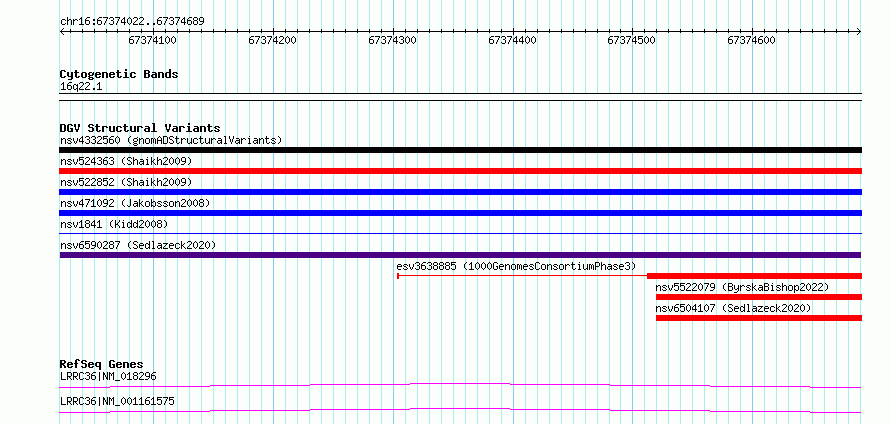The width and height of the screenshot is (890, 424).
Task: Open nsv5522079 (ByrskaBishop2022) label
Action: tap(742, 287)
